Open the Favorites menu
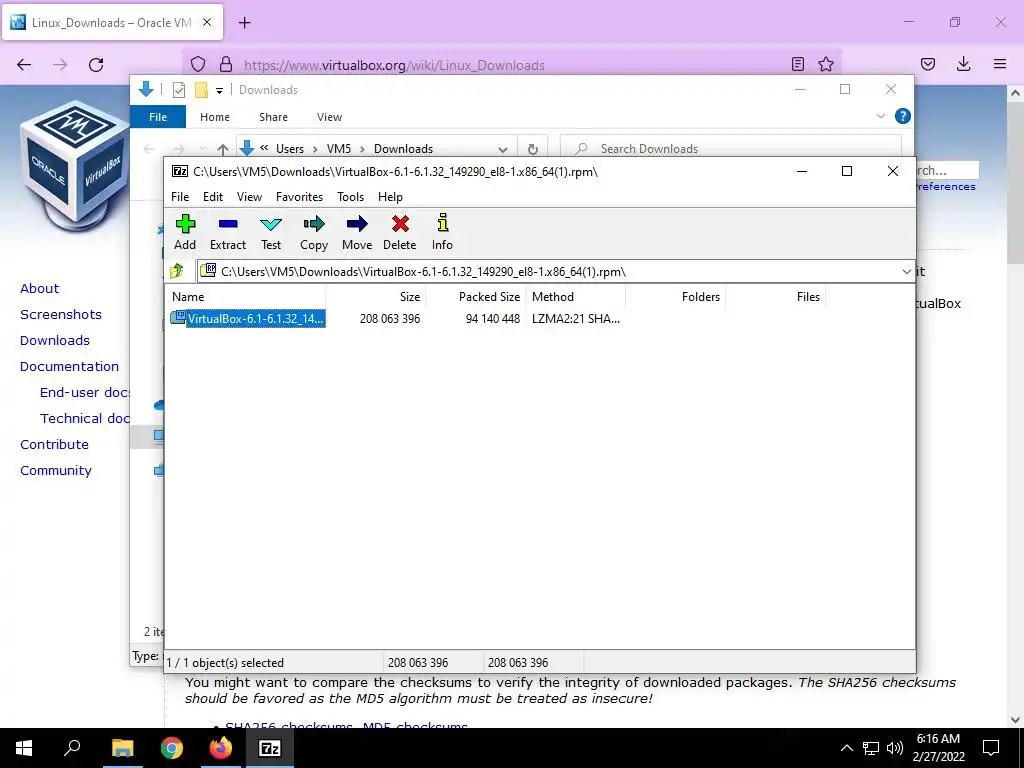 (x=299, y=197)
